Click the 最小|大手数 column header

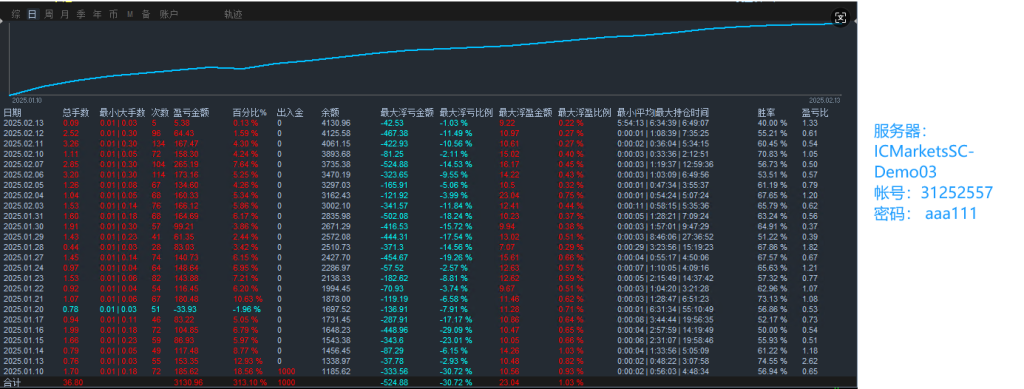pos(122,112)
